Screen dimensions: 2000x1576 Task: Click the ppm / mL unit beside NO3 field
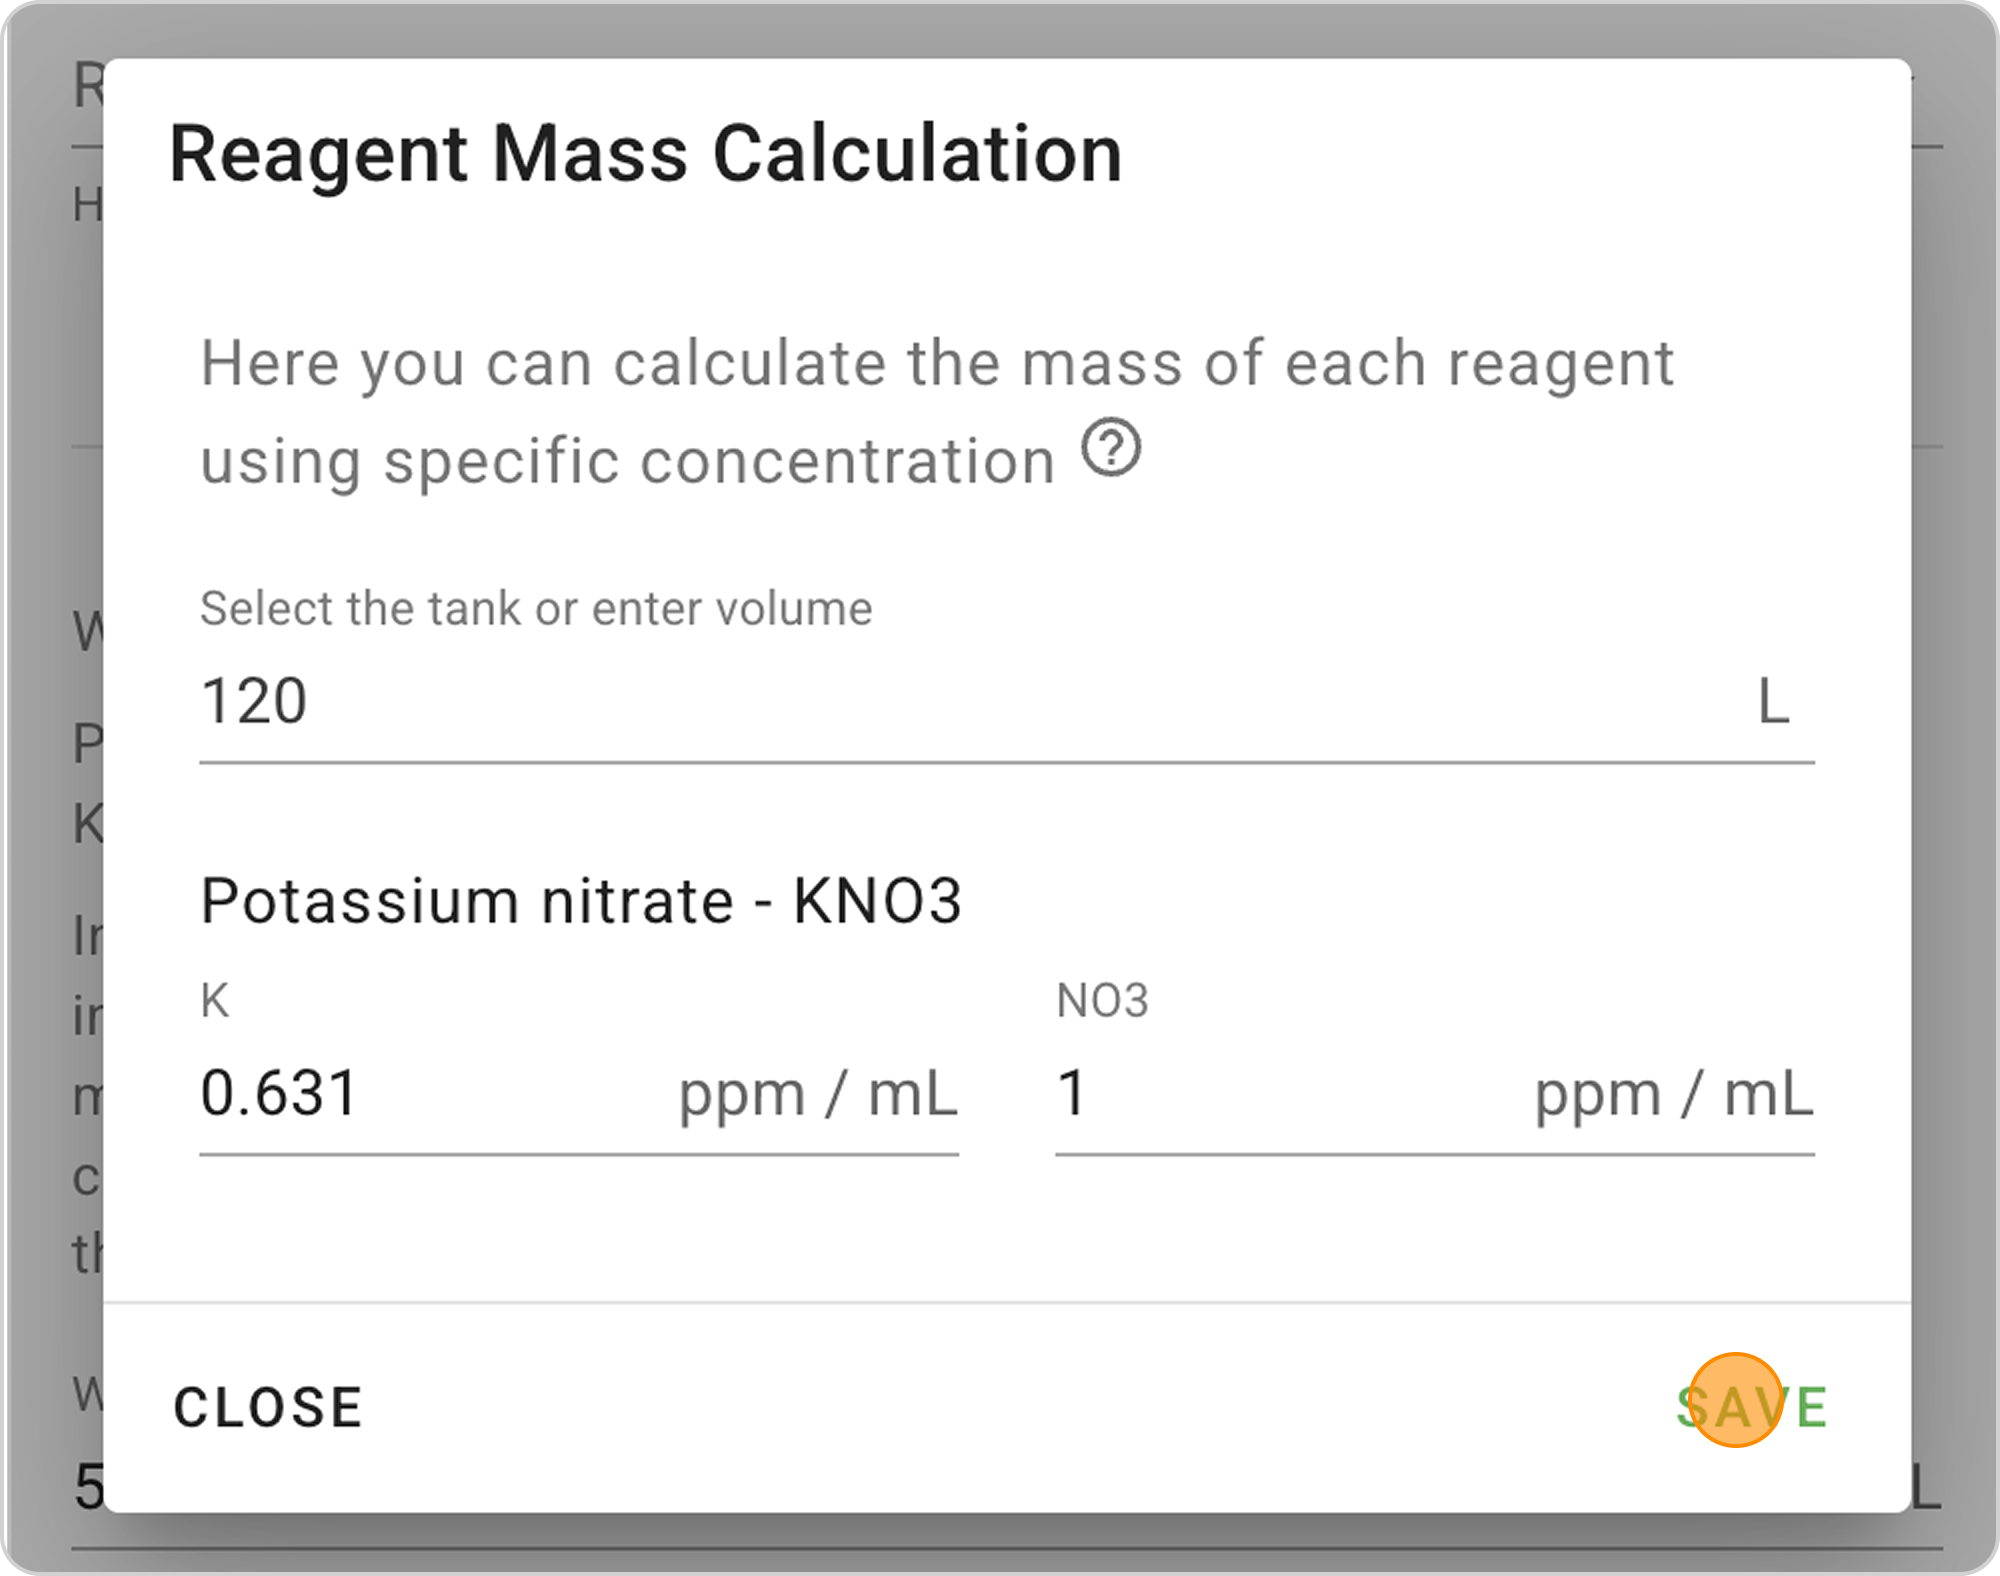click(1674, 1094)
